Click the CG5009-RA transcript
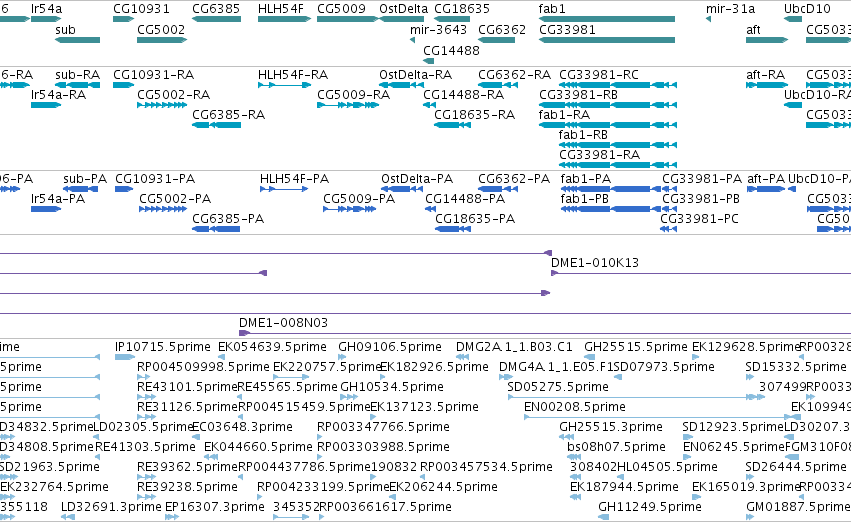Viewport: 851px width, 522px height. (348, 105)
